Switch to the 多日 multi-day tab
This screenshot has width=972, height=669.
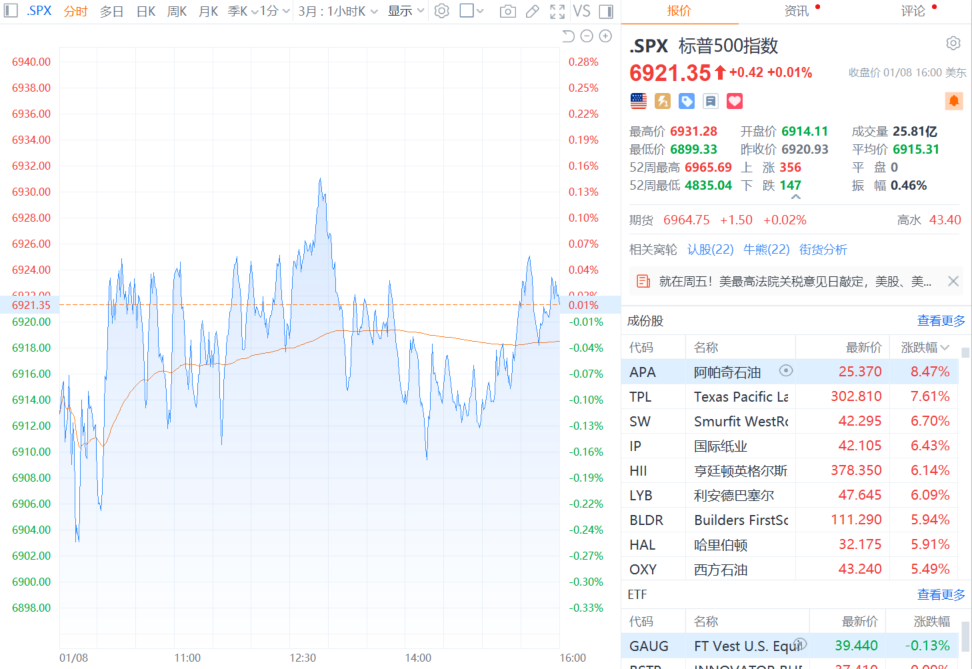click(112, 11)
